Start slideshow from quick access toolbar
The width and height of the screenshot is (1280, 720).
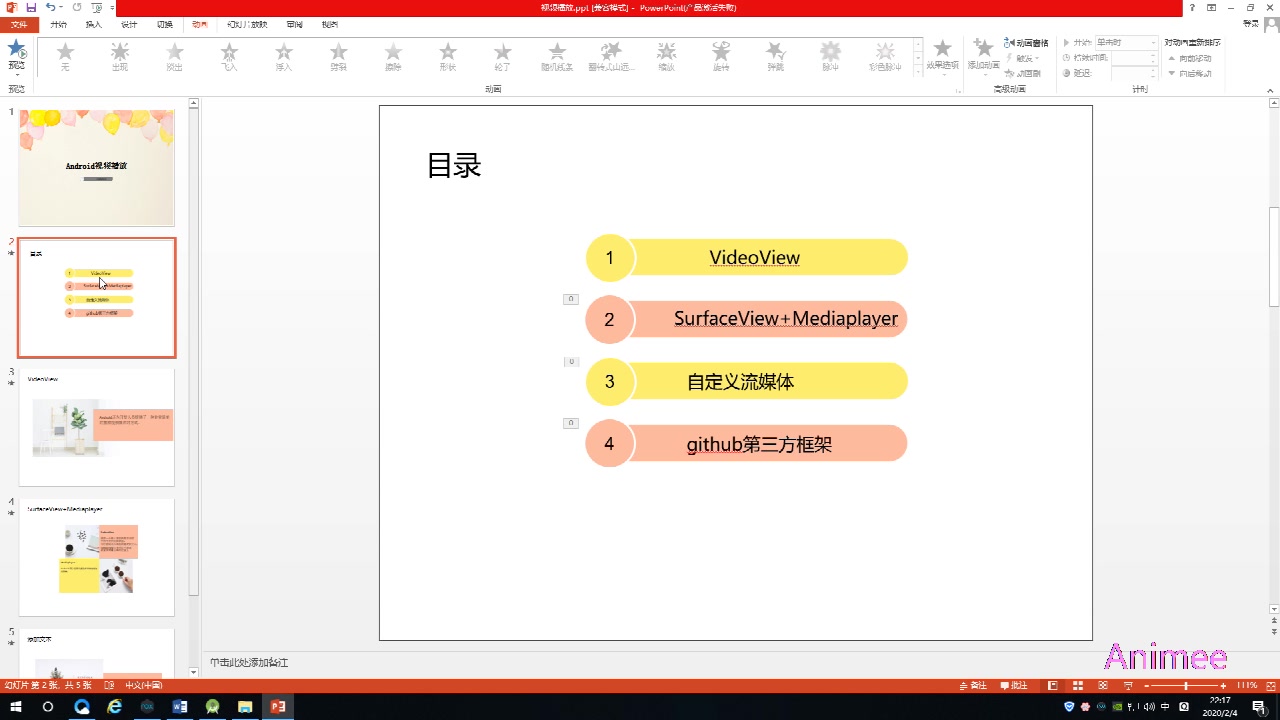[x=97, y=7]
